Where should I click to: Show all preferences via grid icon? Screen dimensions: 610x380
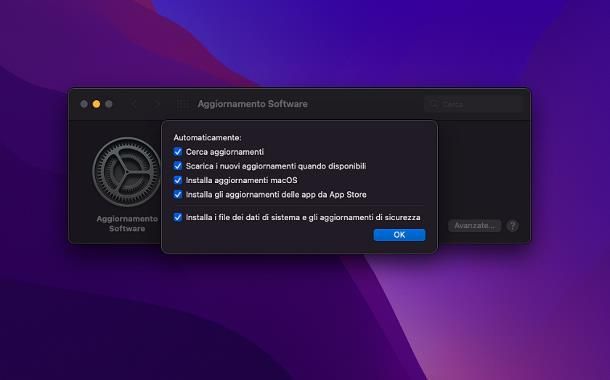click(182, 104)
